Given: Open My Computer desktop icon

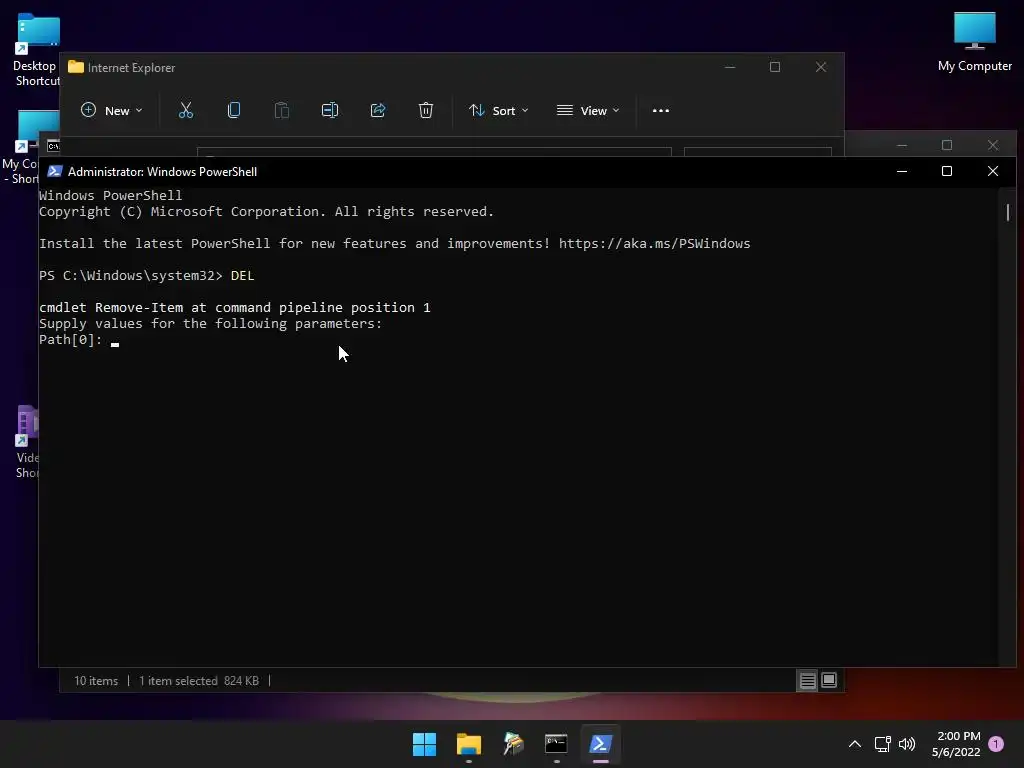Looking at the screenshot, I should coord(975,42).
